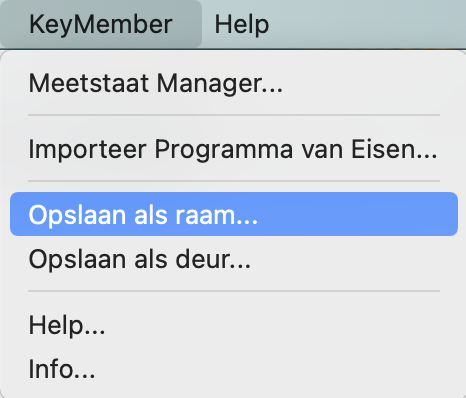
Task: Select Opslaan als raam
Action: pyautogui.click(x=234, y=214)
